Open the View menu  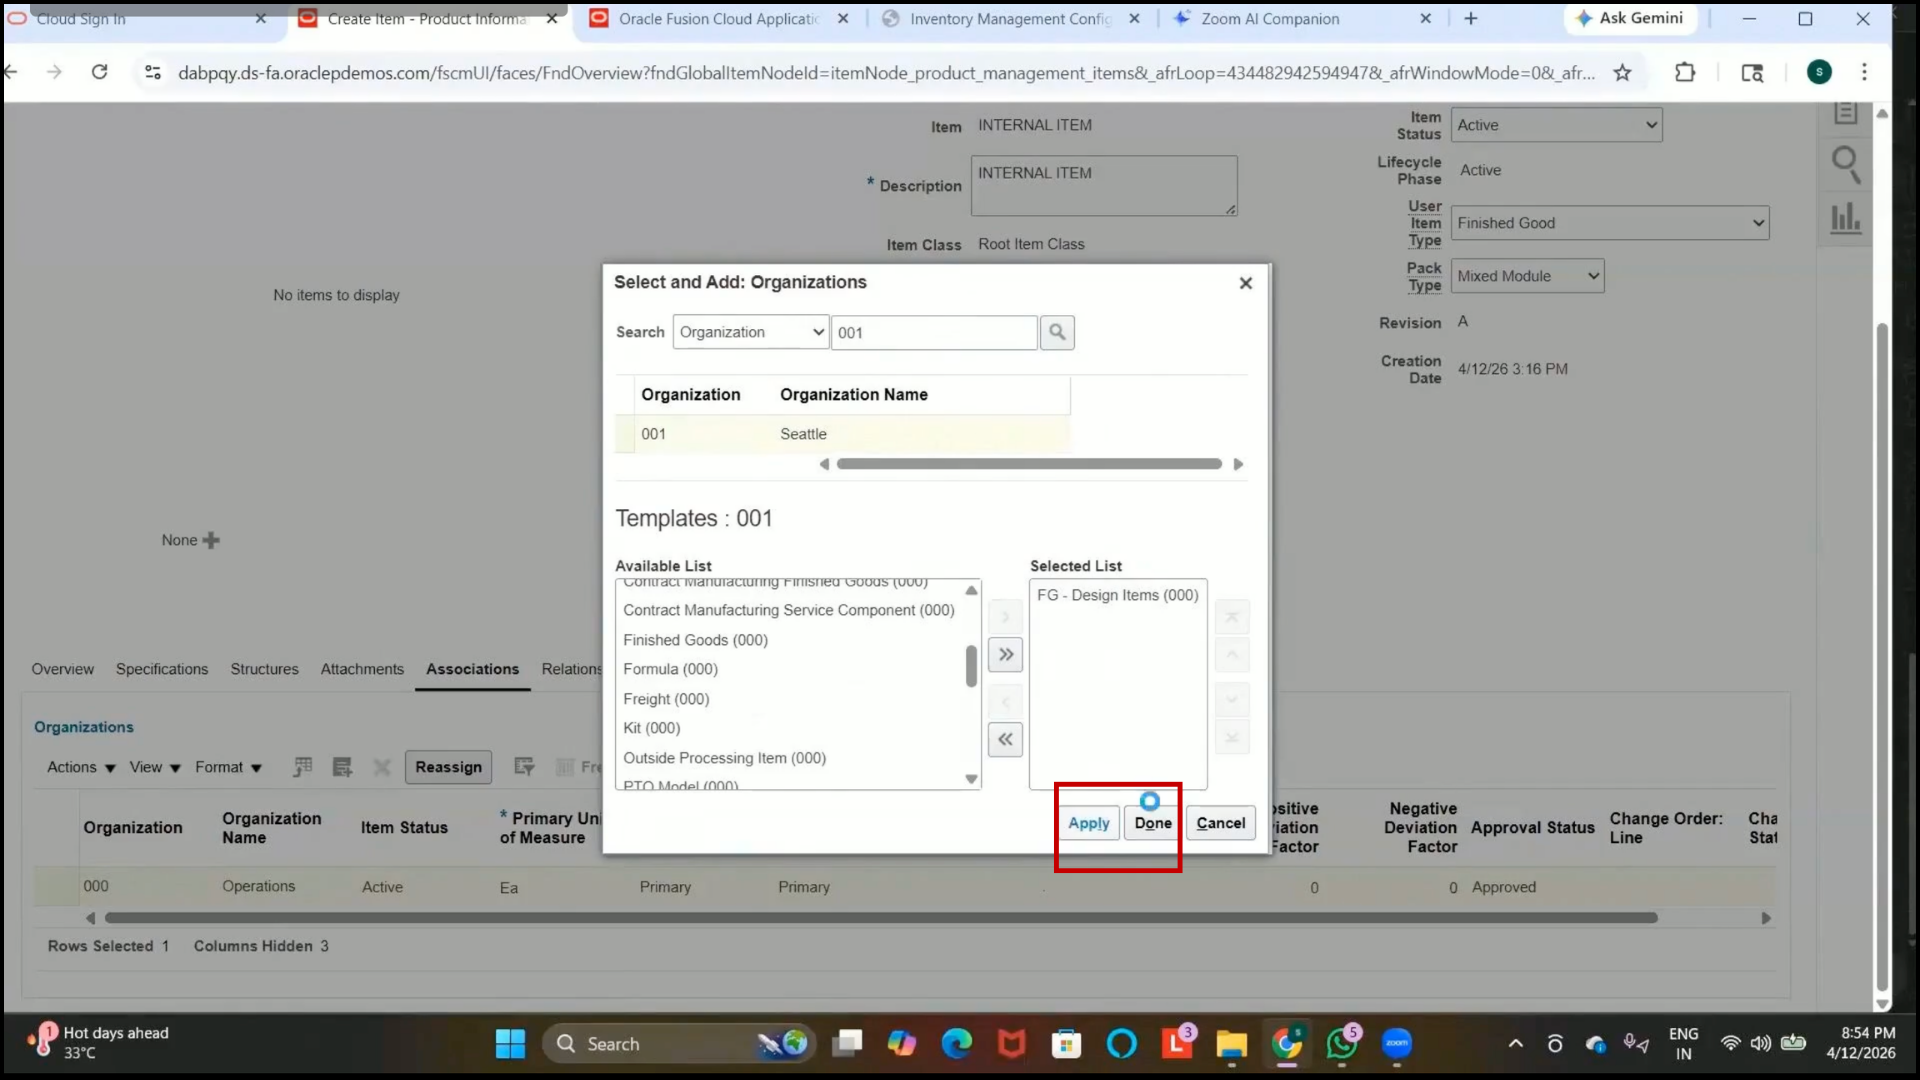click(x=154, y=767)
